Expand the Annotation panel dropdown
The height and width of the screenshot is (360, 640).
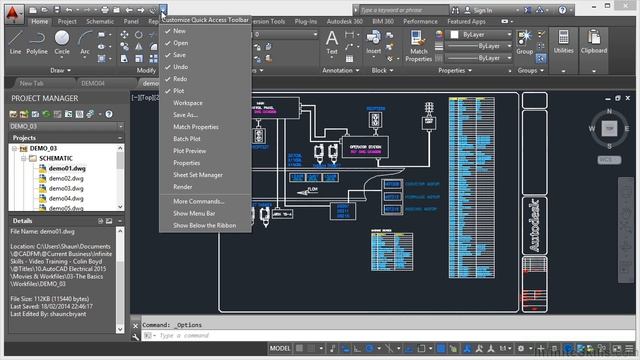coord(341,70)
